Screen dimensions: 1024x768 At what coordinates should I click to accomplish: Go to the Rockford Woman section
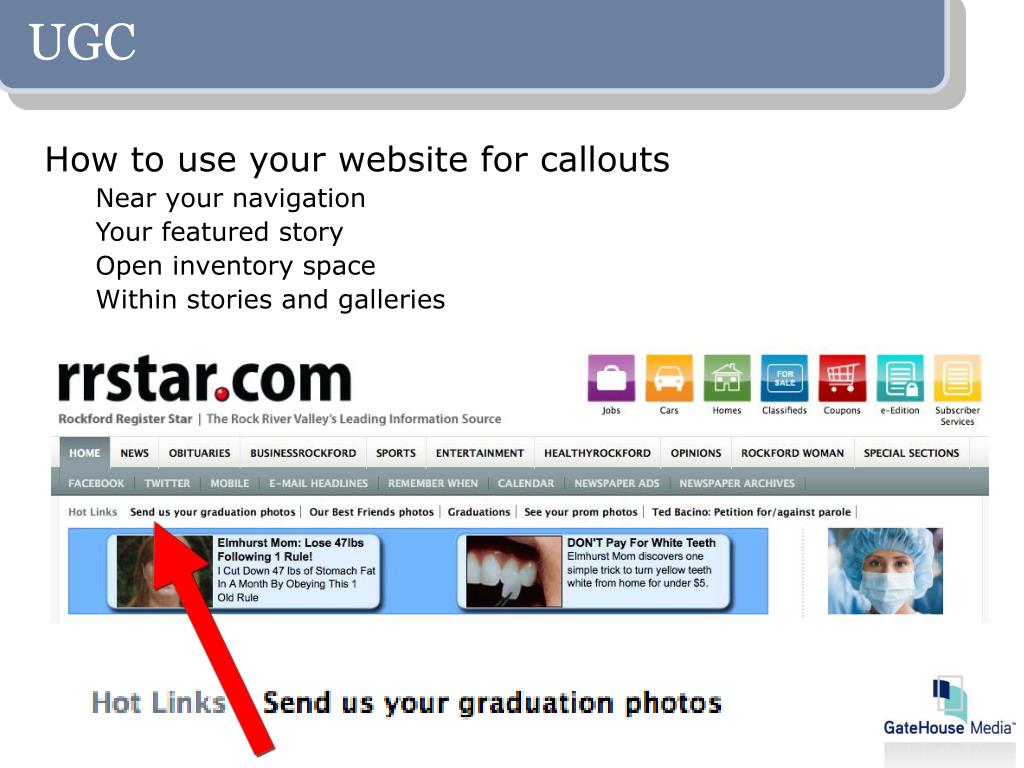point(792,453)
